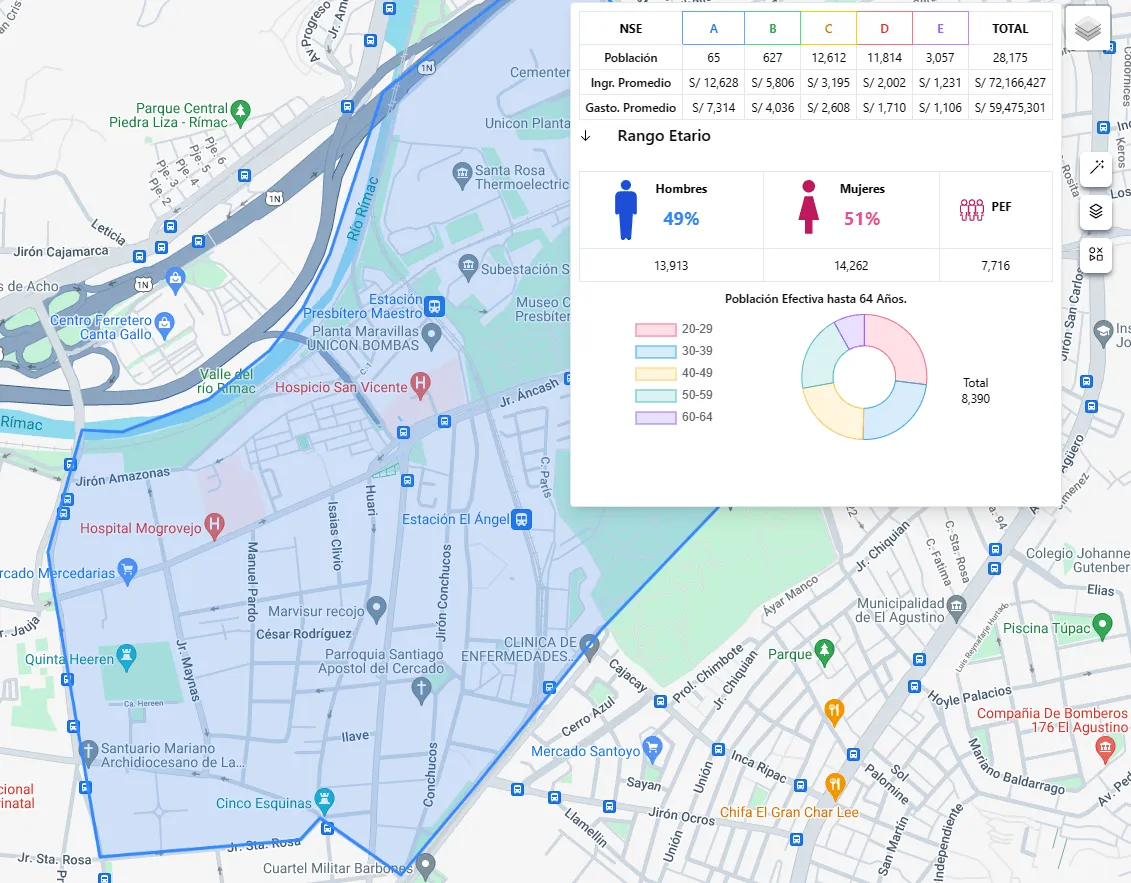Click the Total 8,390 chart label

975,391
